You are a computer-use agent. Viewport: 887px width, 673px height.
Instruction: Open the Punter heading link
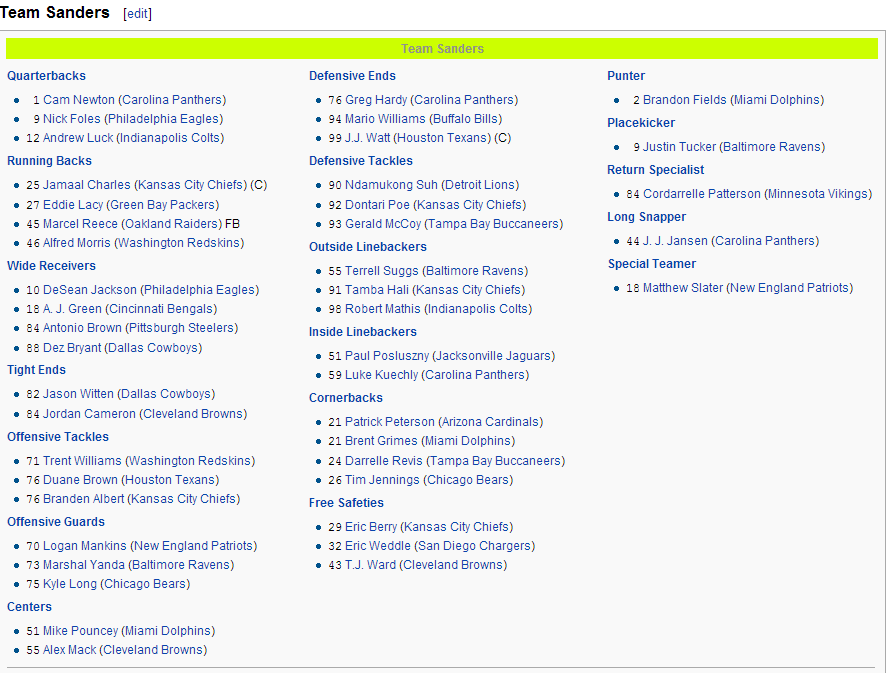pyautogui.click(x=626, y=76)
